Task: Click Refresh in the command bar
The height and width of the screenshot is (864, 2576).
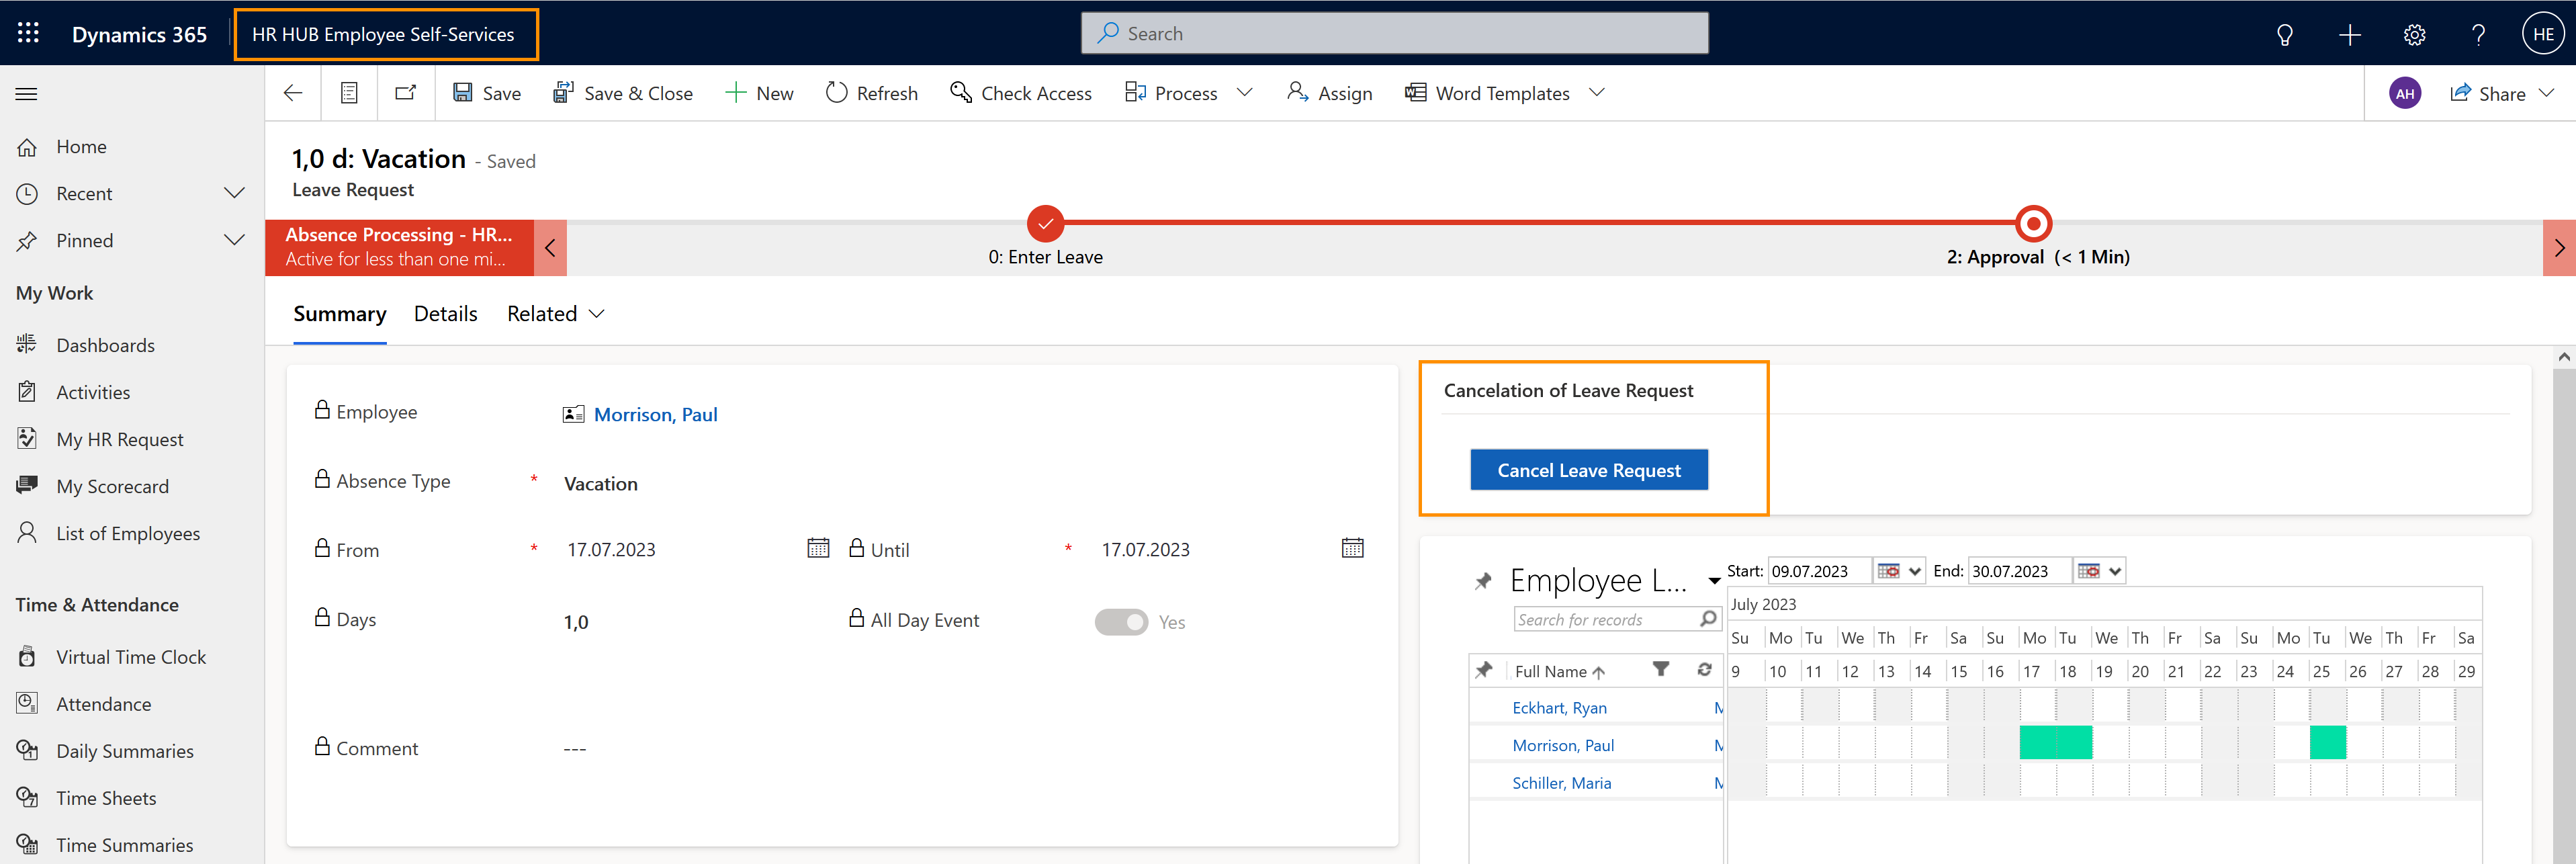Action: pyautogui.click(x=872, y=93)
